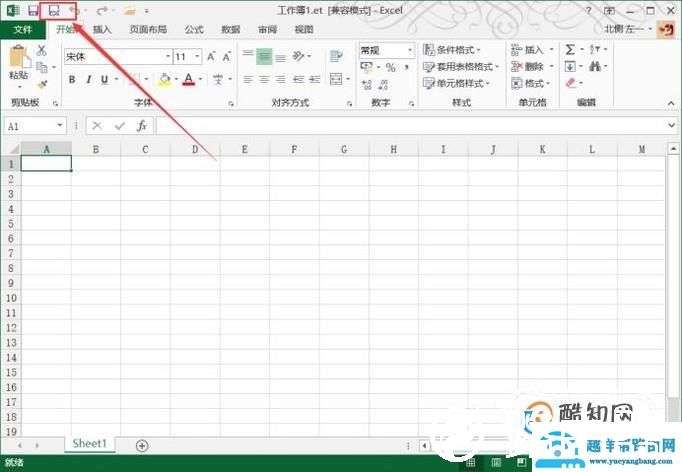Click Decrease Font Size button
The image size is (682, 472).
pyautogui.click(x=227, y=57)
